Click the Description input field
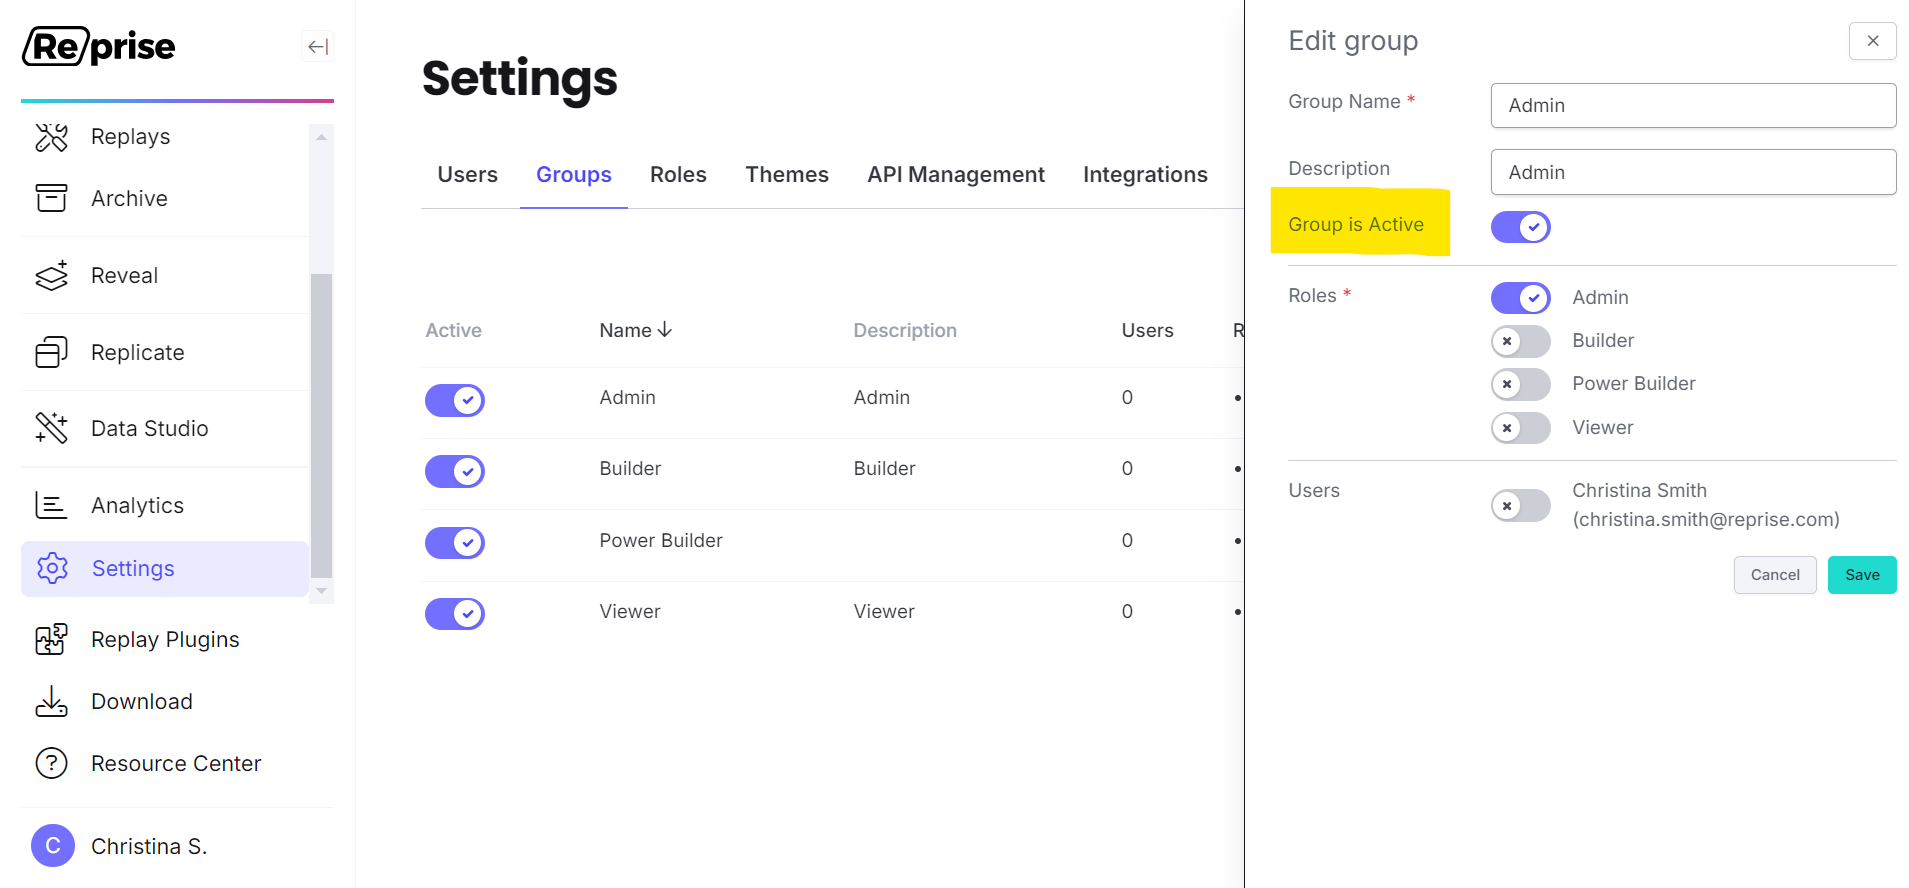Viewport: 1909px width, 888px height. pyautogui.click(x=1692, y=172)
